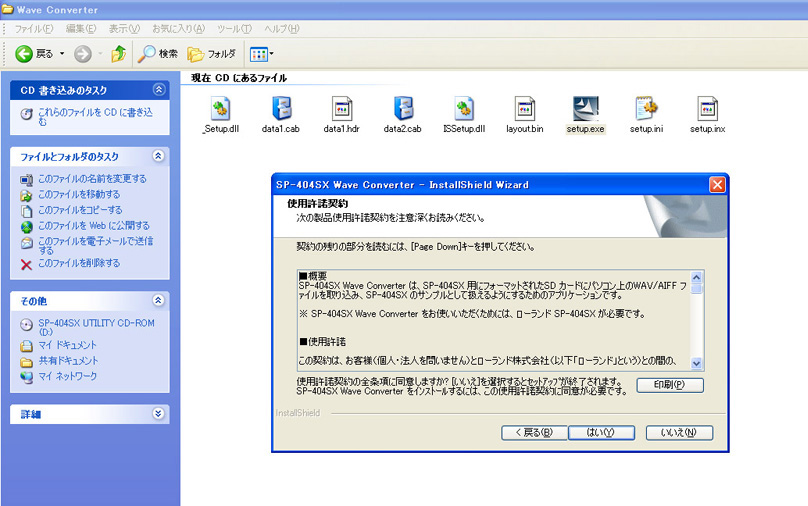Image resolution: width=808 pixels, height=506 pixels.
Task: Click the いいえ(N) button in the wizard
Action: [x=679, y=433]
